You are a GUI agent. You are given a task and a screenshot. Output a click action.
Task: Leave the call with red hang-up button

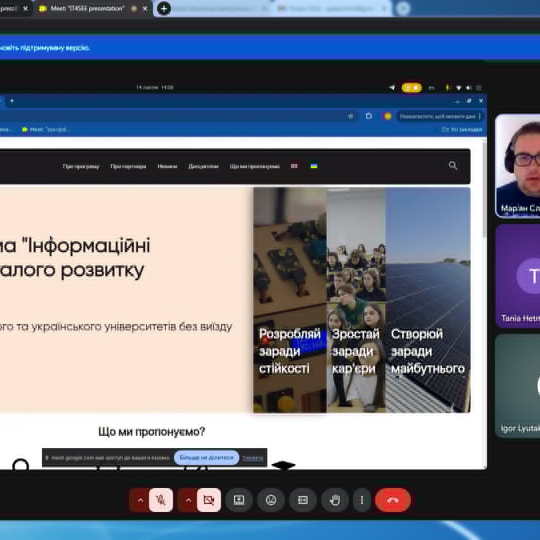[x=393, y=500]
